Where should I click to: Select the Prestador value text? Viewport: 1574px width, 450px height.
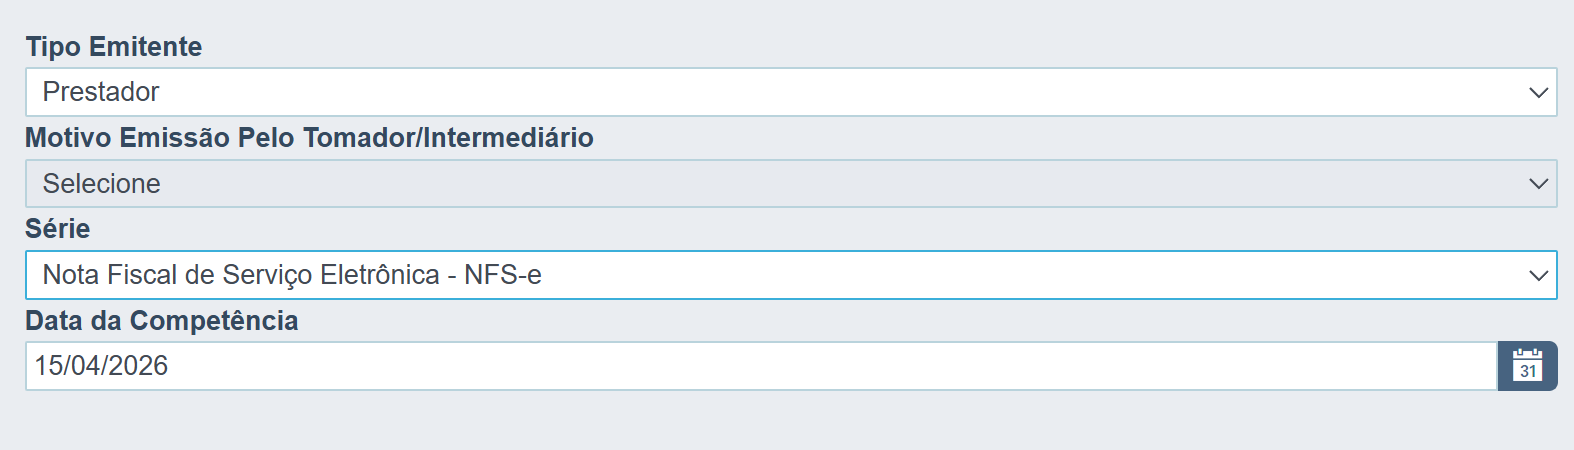(x=101, y=92)
